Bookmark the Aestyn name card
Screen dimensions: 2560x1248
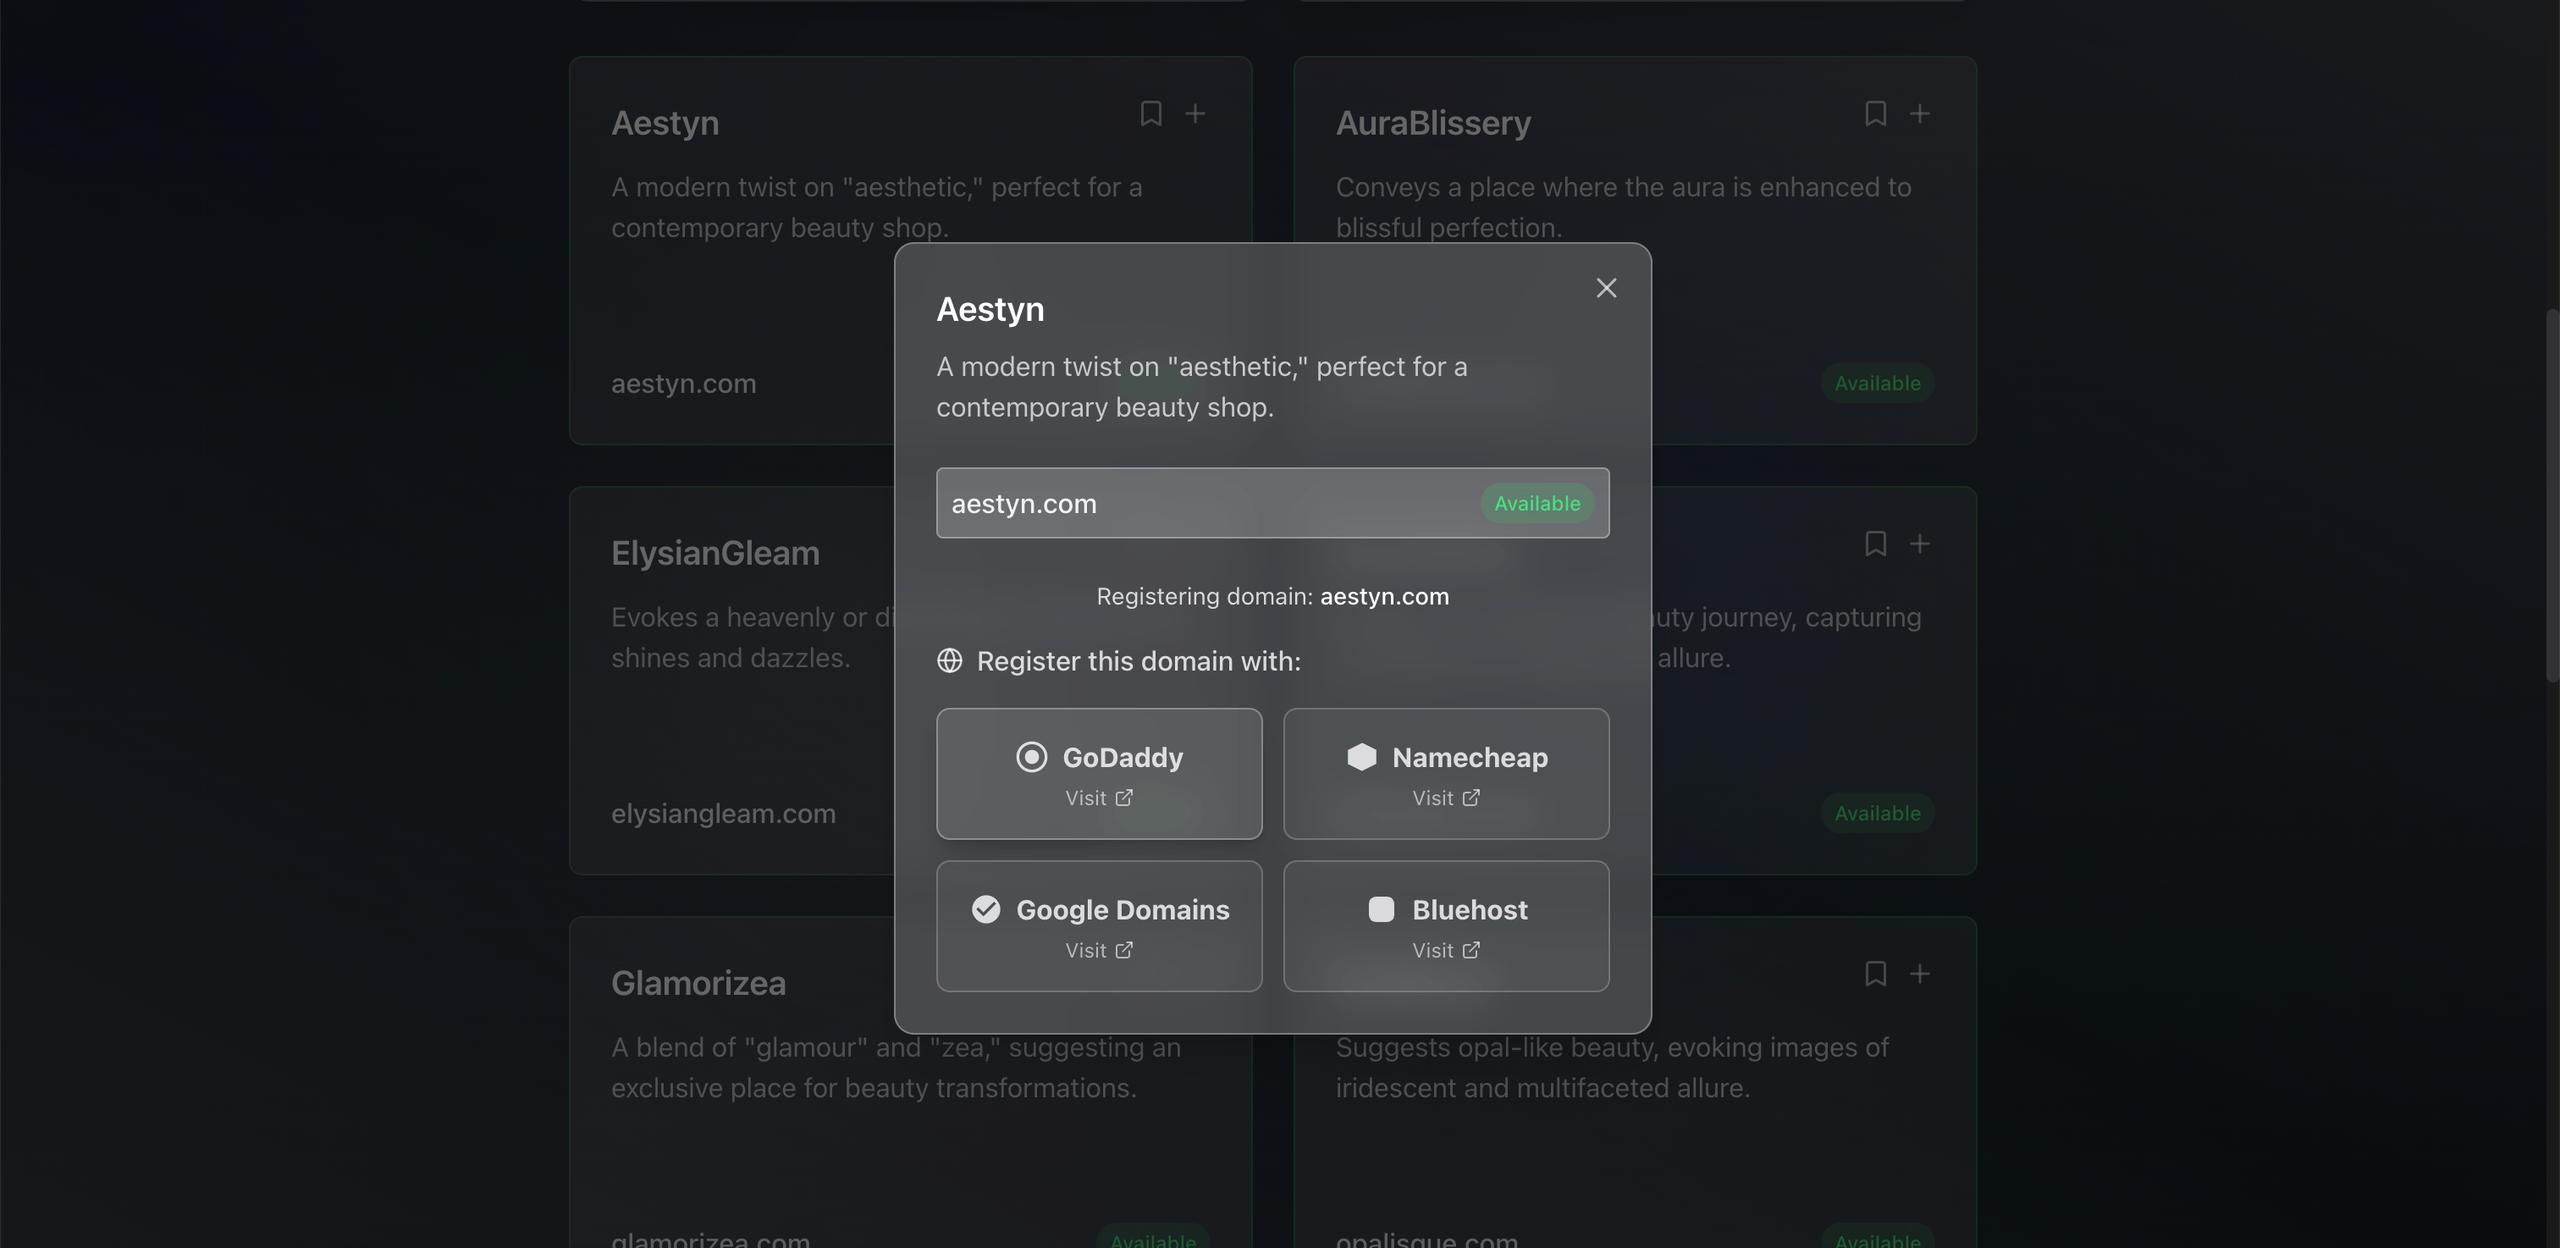[x=1151, y=114]
